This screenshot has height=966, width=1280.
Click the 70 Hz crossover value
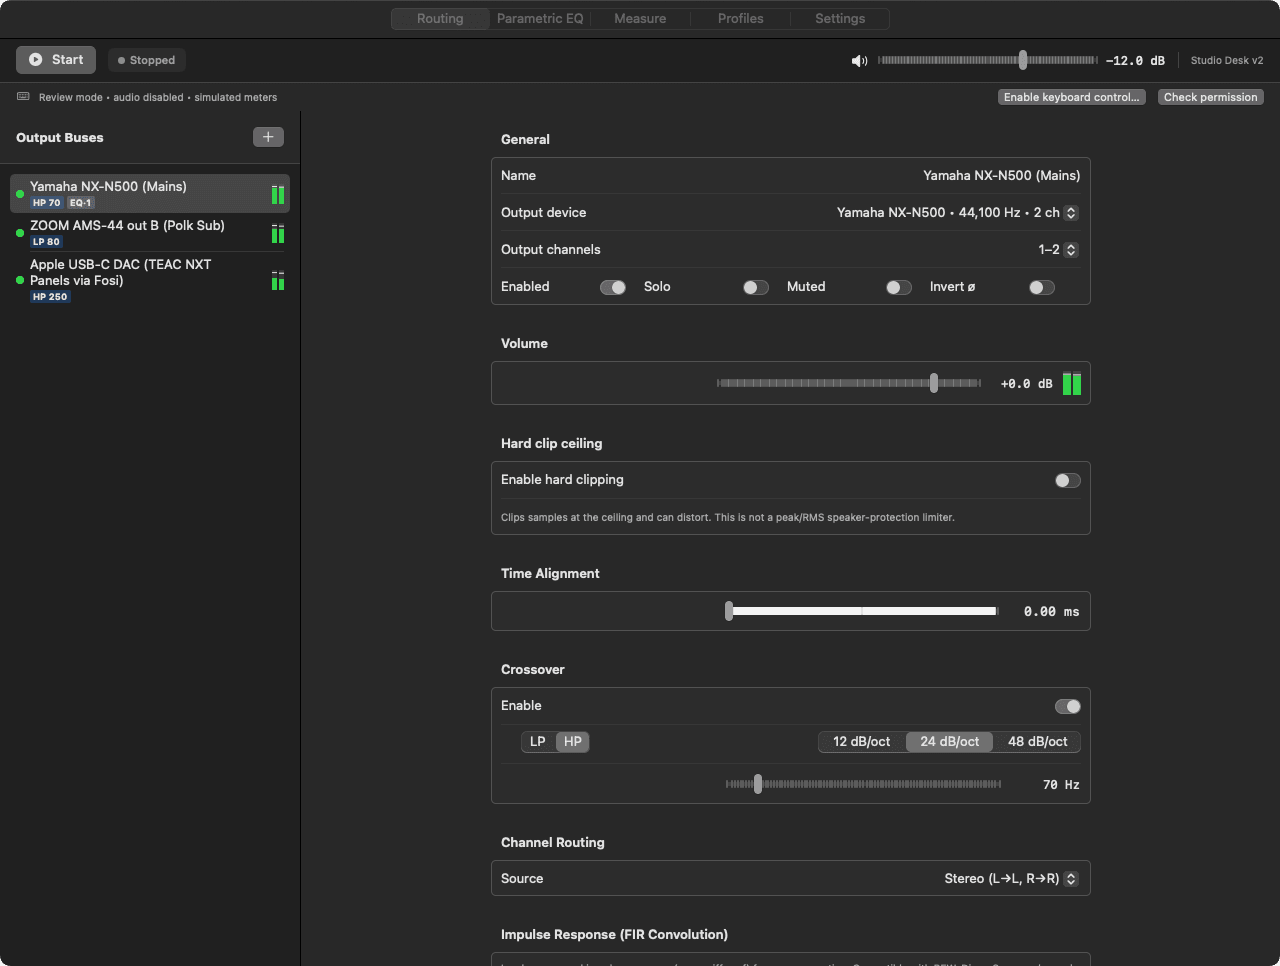point(1061,785)
